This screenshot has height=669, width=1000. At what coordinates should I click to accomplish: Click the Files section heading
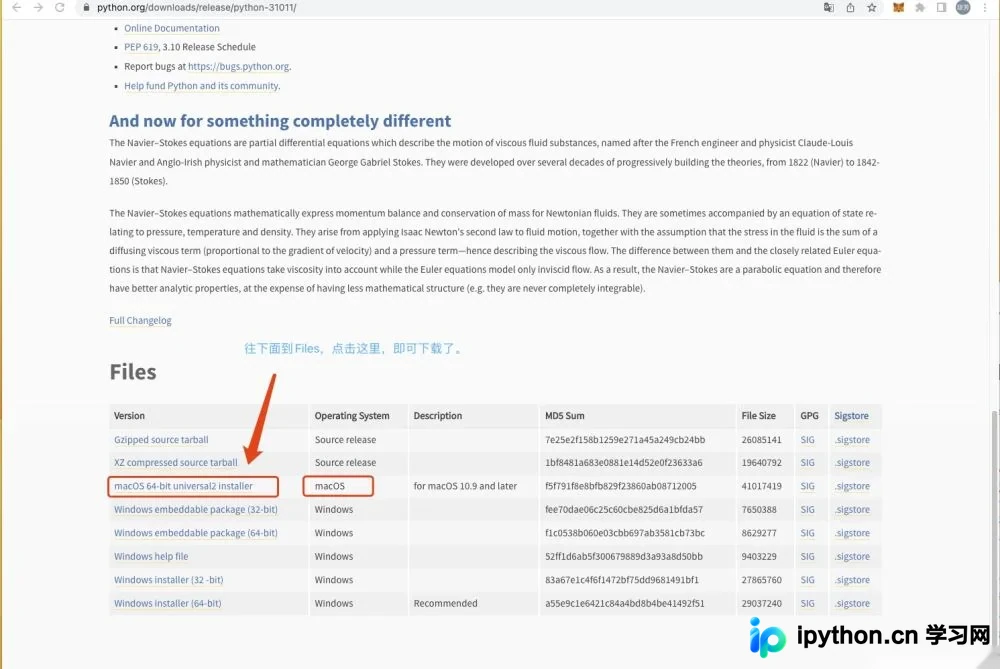pos(133,372)
